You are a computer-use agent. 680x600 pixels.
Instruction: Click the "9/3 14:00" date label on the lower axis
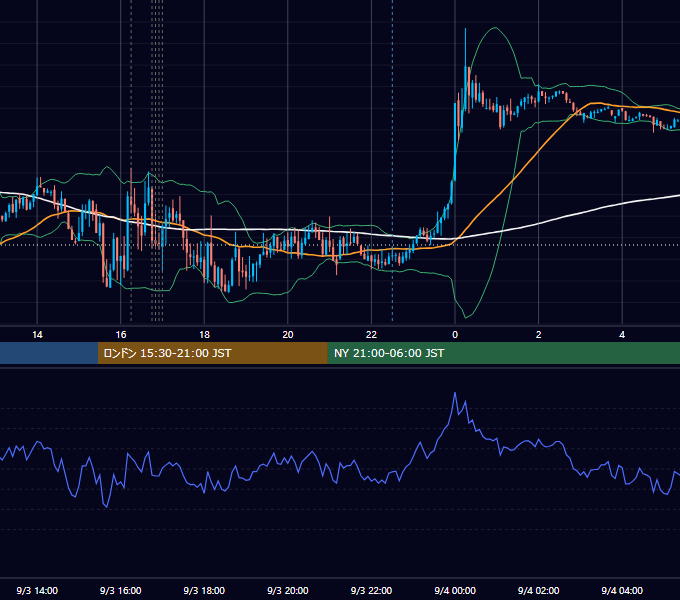tap(37, 591)
